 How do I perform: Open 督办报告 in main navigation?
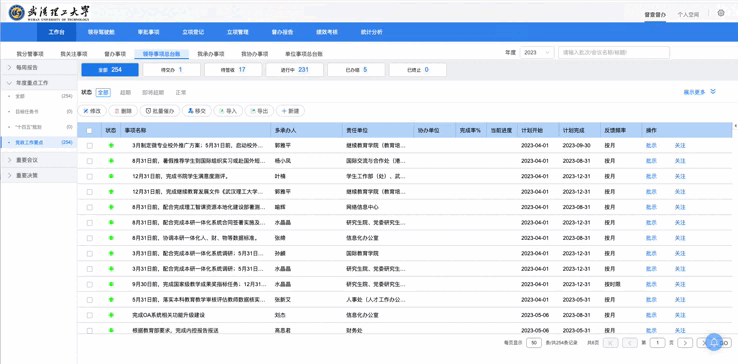click(x=282, y=32)
